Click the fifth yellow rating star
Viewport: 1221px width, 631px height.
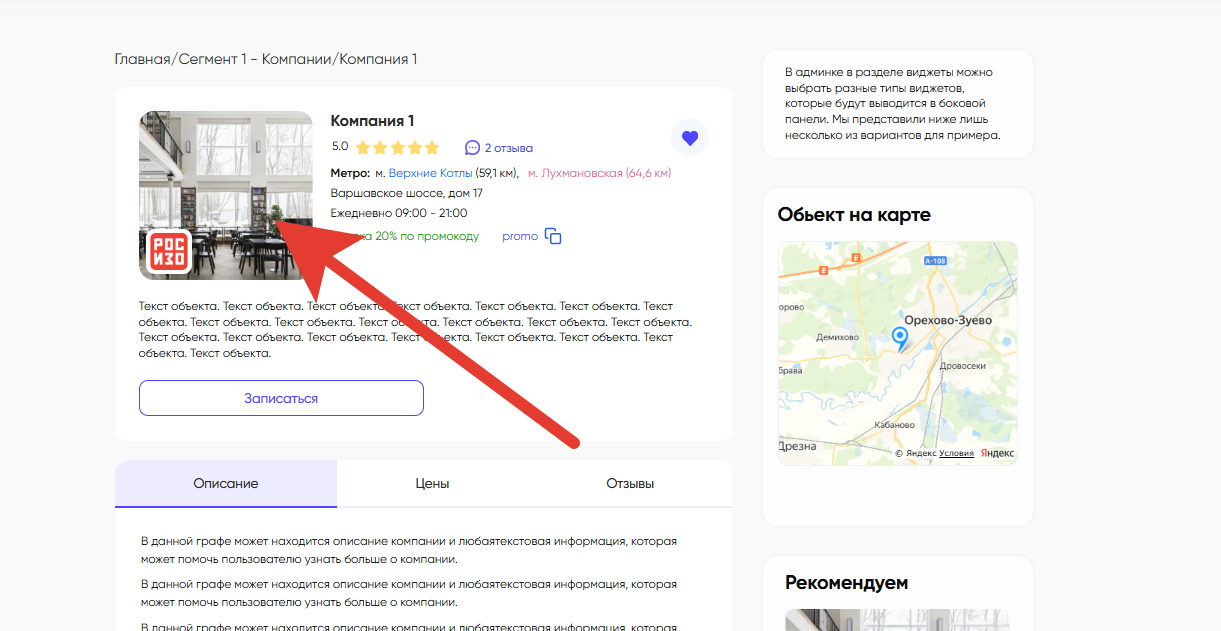click(x=431, y=148)
